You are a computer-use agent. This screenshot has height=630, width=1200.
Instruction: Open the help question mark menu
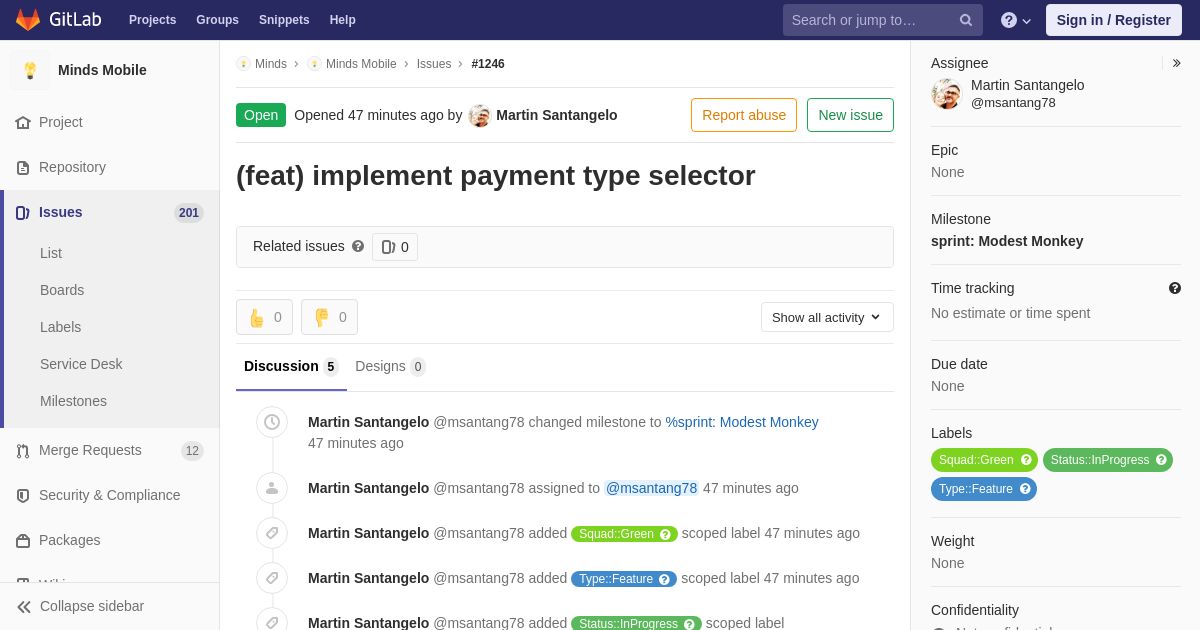pos(1016,20)
